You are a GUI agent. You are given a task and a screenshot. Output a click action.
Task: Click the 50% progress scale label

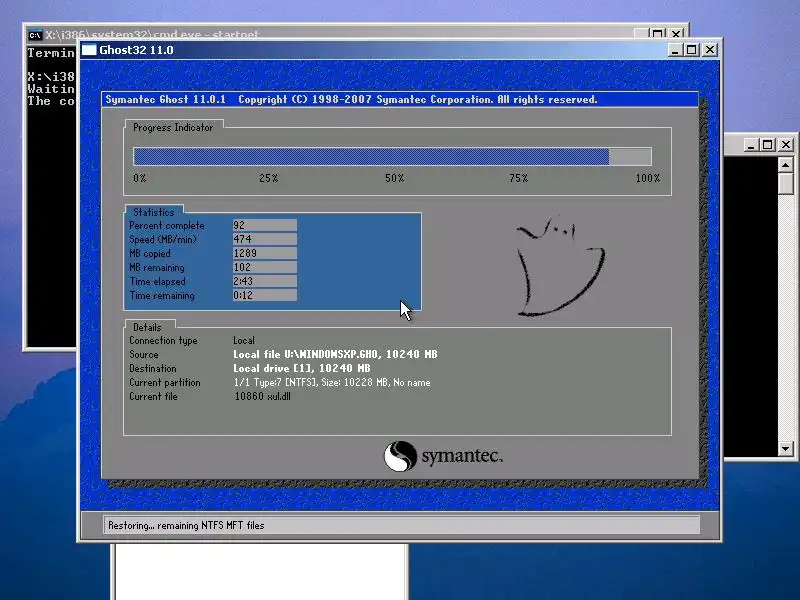pos(394,178)
